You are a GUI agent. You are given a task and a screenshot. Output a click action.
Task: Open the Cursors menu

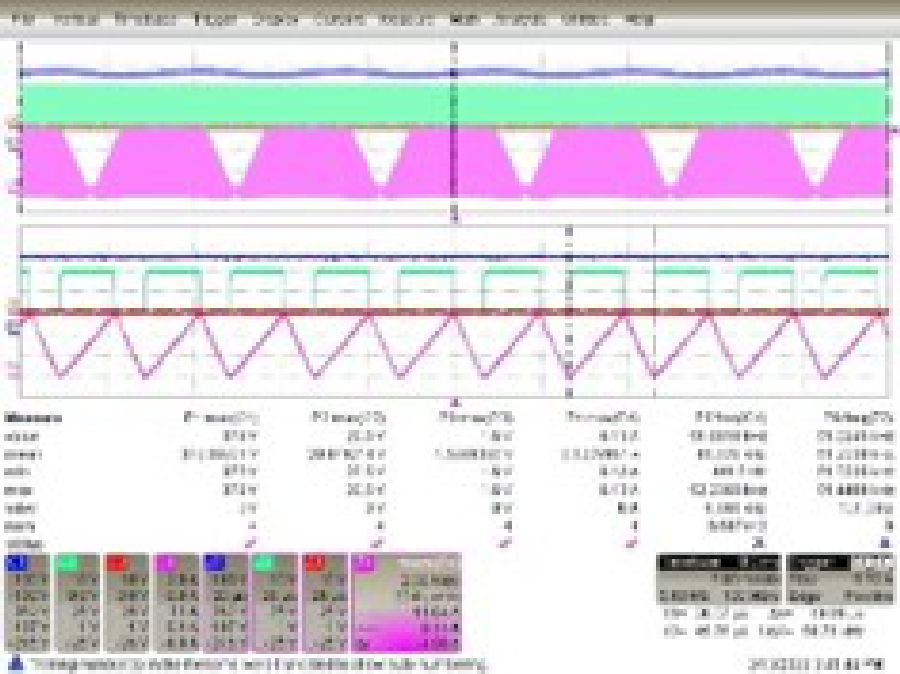337,19
